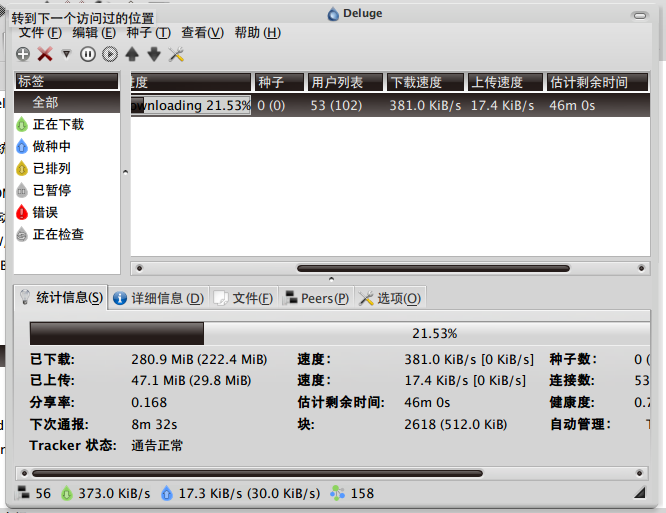666x513 pixels.
Task: Click the bottom panel horizontal scrollbar
Action: click(257, 473)
